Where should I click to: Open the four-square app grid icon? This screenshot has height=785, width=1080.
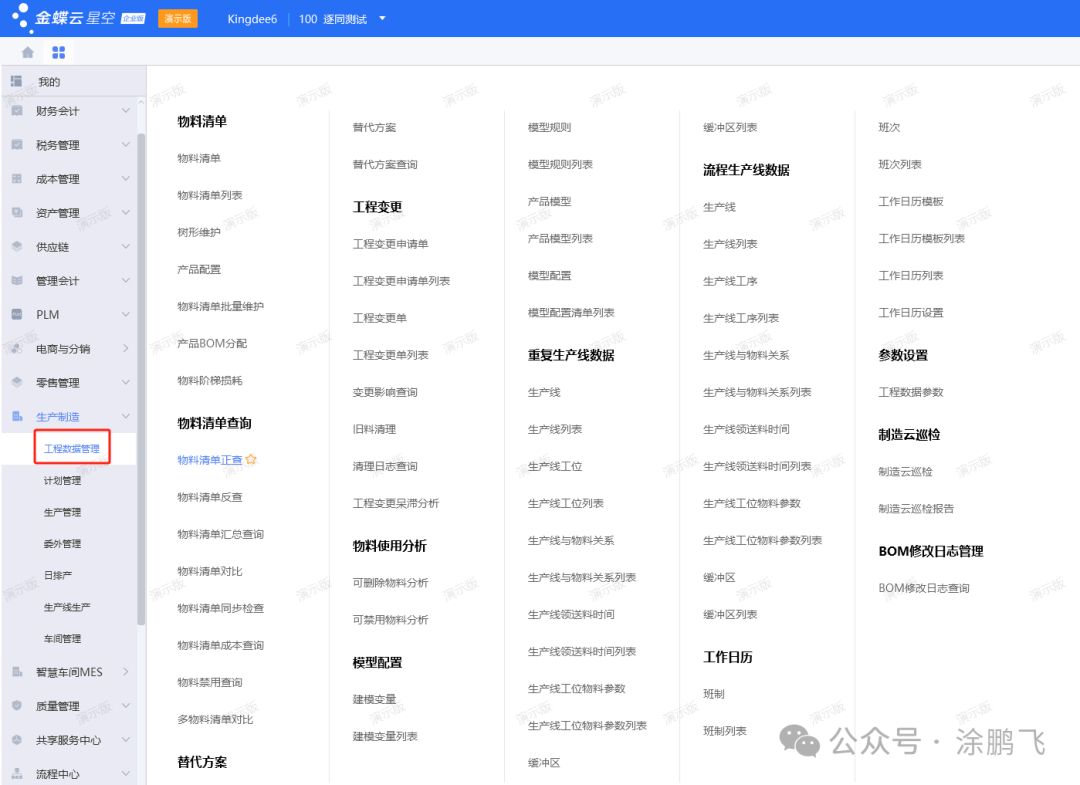point(58,52)
